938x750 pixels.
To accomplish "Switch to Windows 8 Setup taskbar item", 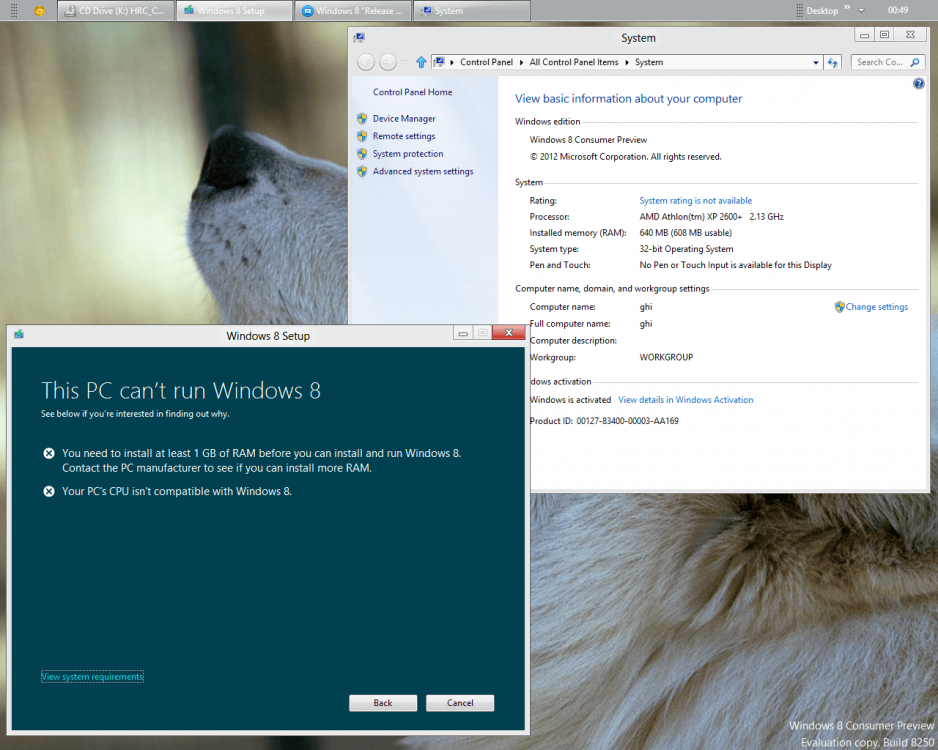I will [x=235, y=11].
